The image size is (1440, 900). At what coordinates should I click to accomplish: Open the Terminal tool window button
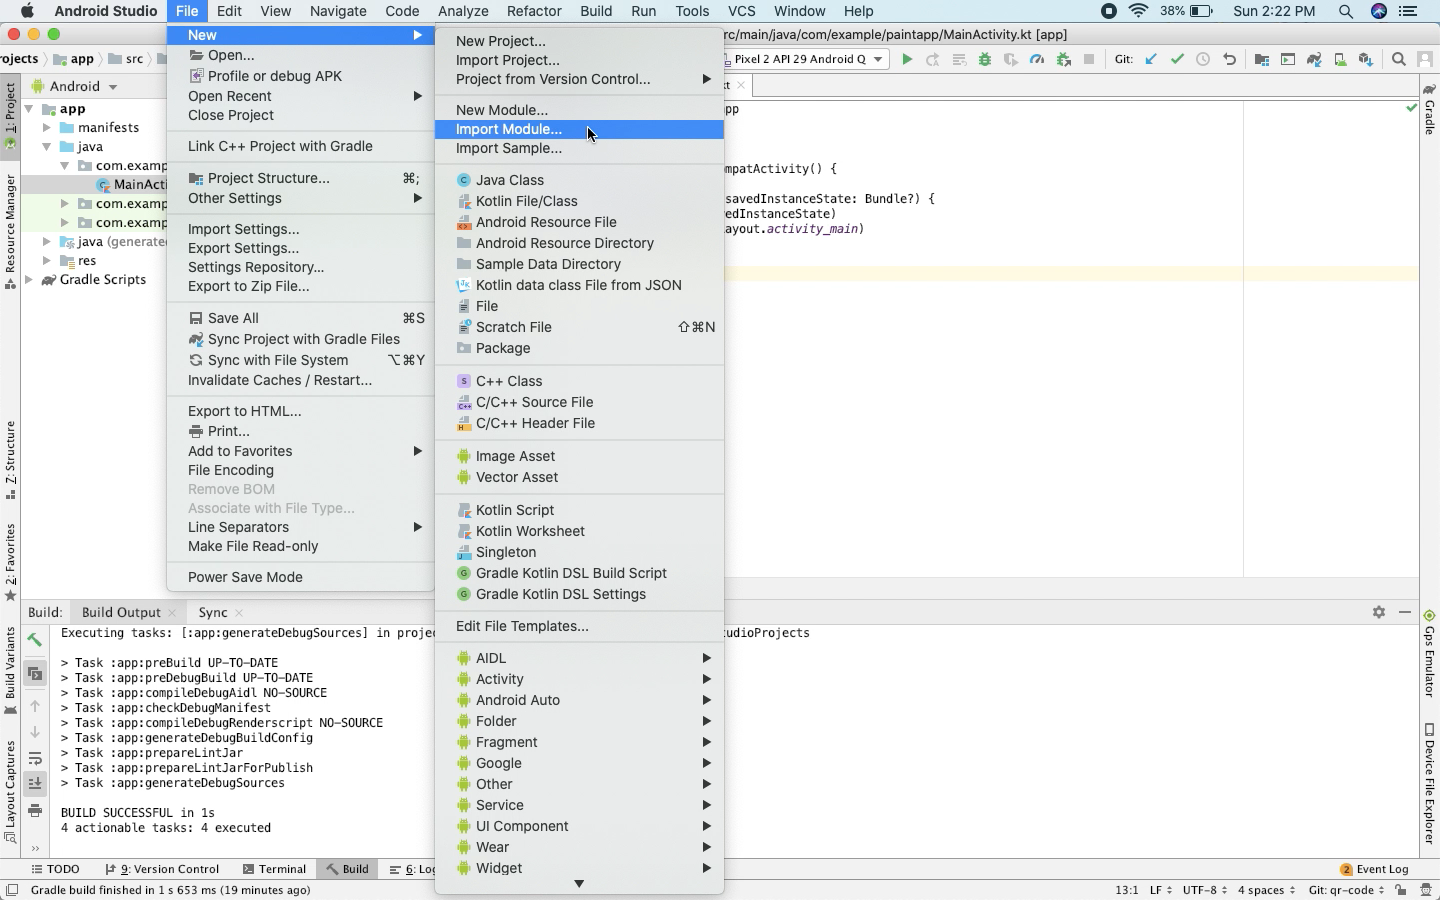pos(274,869)
